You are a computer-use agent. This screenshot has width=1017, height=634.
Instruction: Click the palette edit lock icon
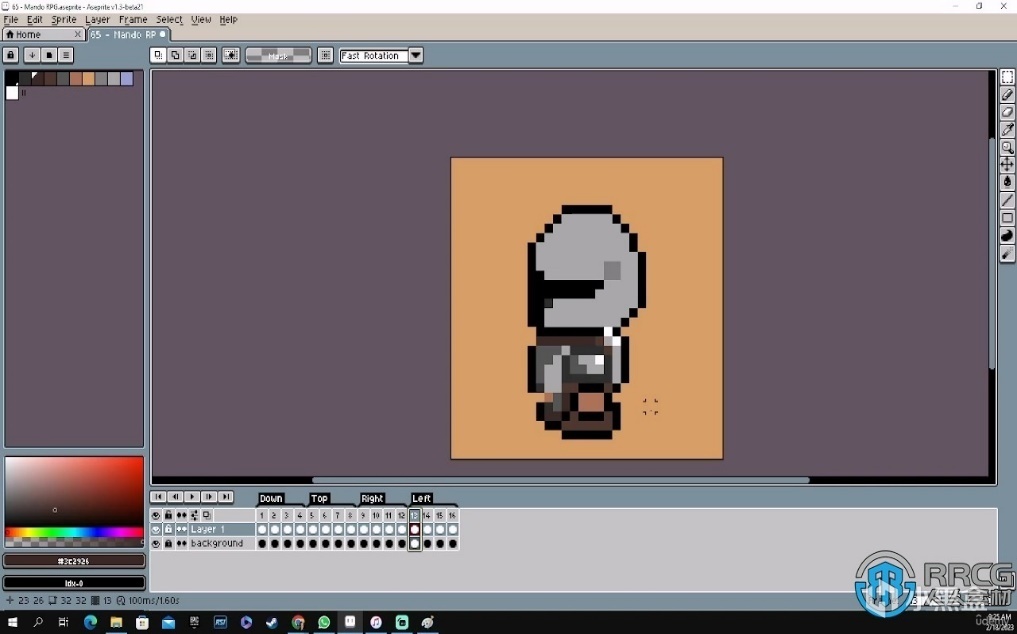point(10,55)
